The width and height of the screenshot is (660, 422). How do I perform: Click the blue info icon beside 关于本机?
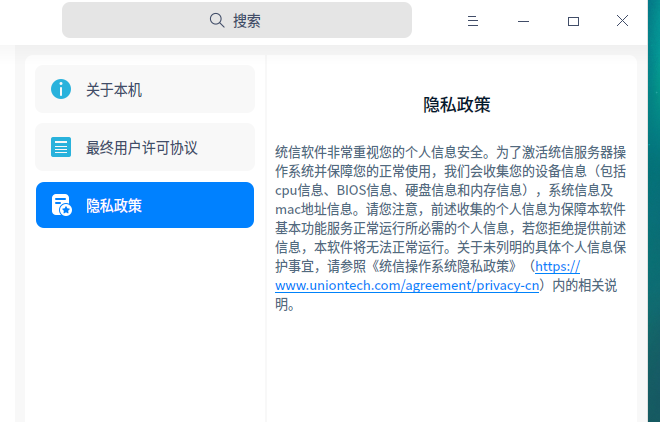pos(62,90)
